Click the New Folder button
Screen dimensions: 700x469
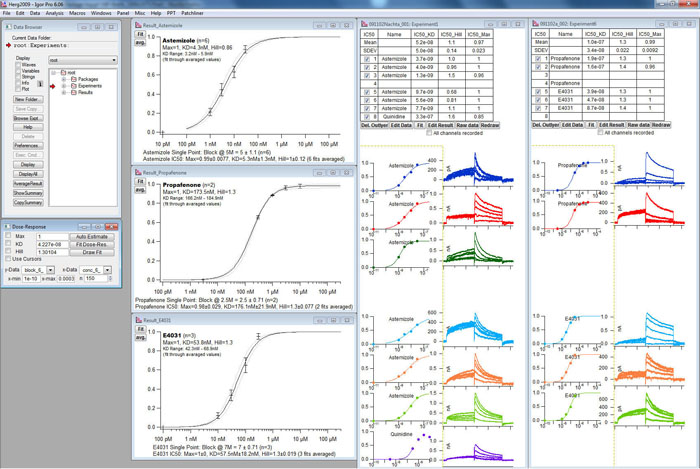28,100
